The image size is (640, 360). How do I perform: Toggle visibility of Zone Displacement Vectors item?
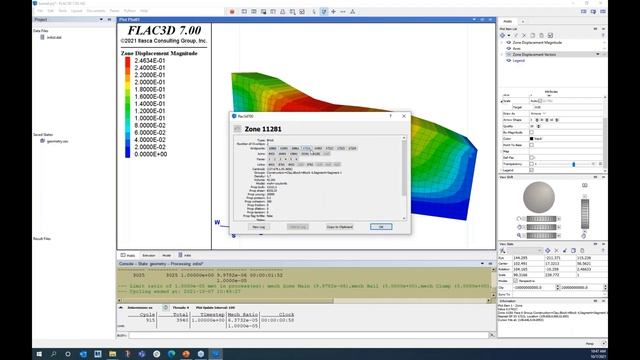click(x=509, y=54)
